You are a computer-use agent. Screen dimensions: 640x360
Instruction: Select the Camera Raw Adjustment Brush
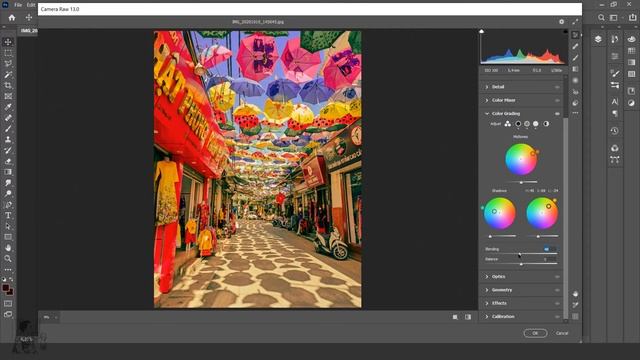pyautogui.click(x=575, y=58)
